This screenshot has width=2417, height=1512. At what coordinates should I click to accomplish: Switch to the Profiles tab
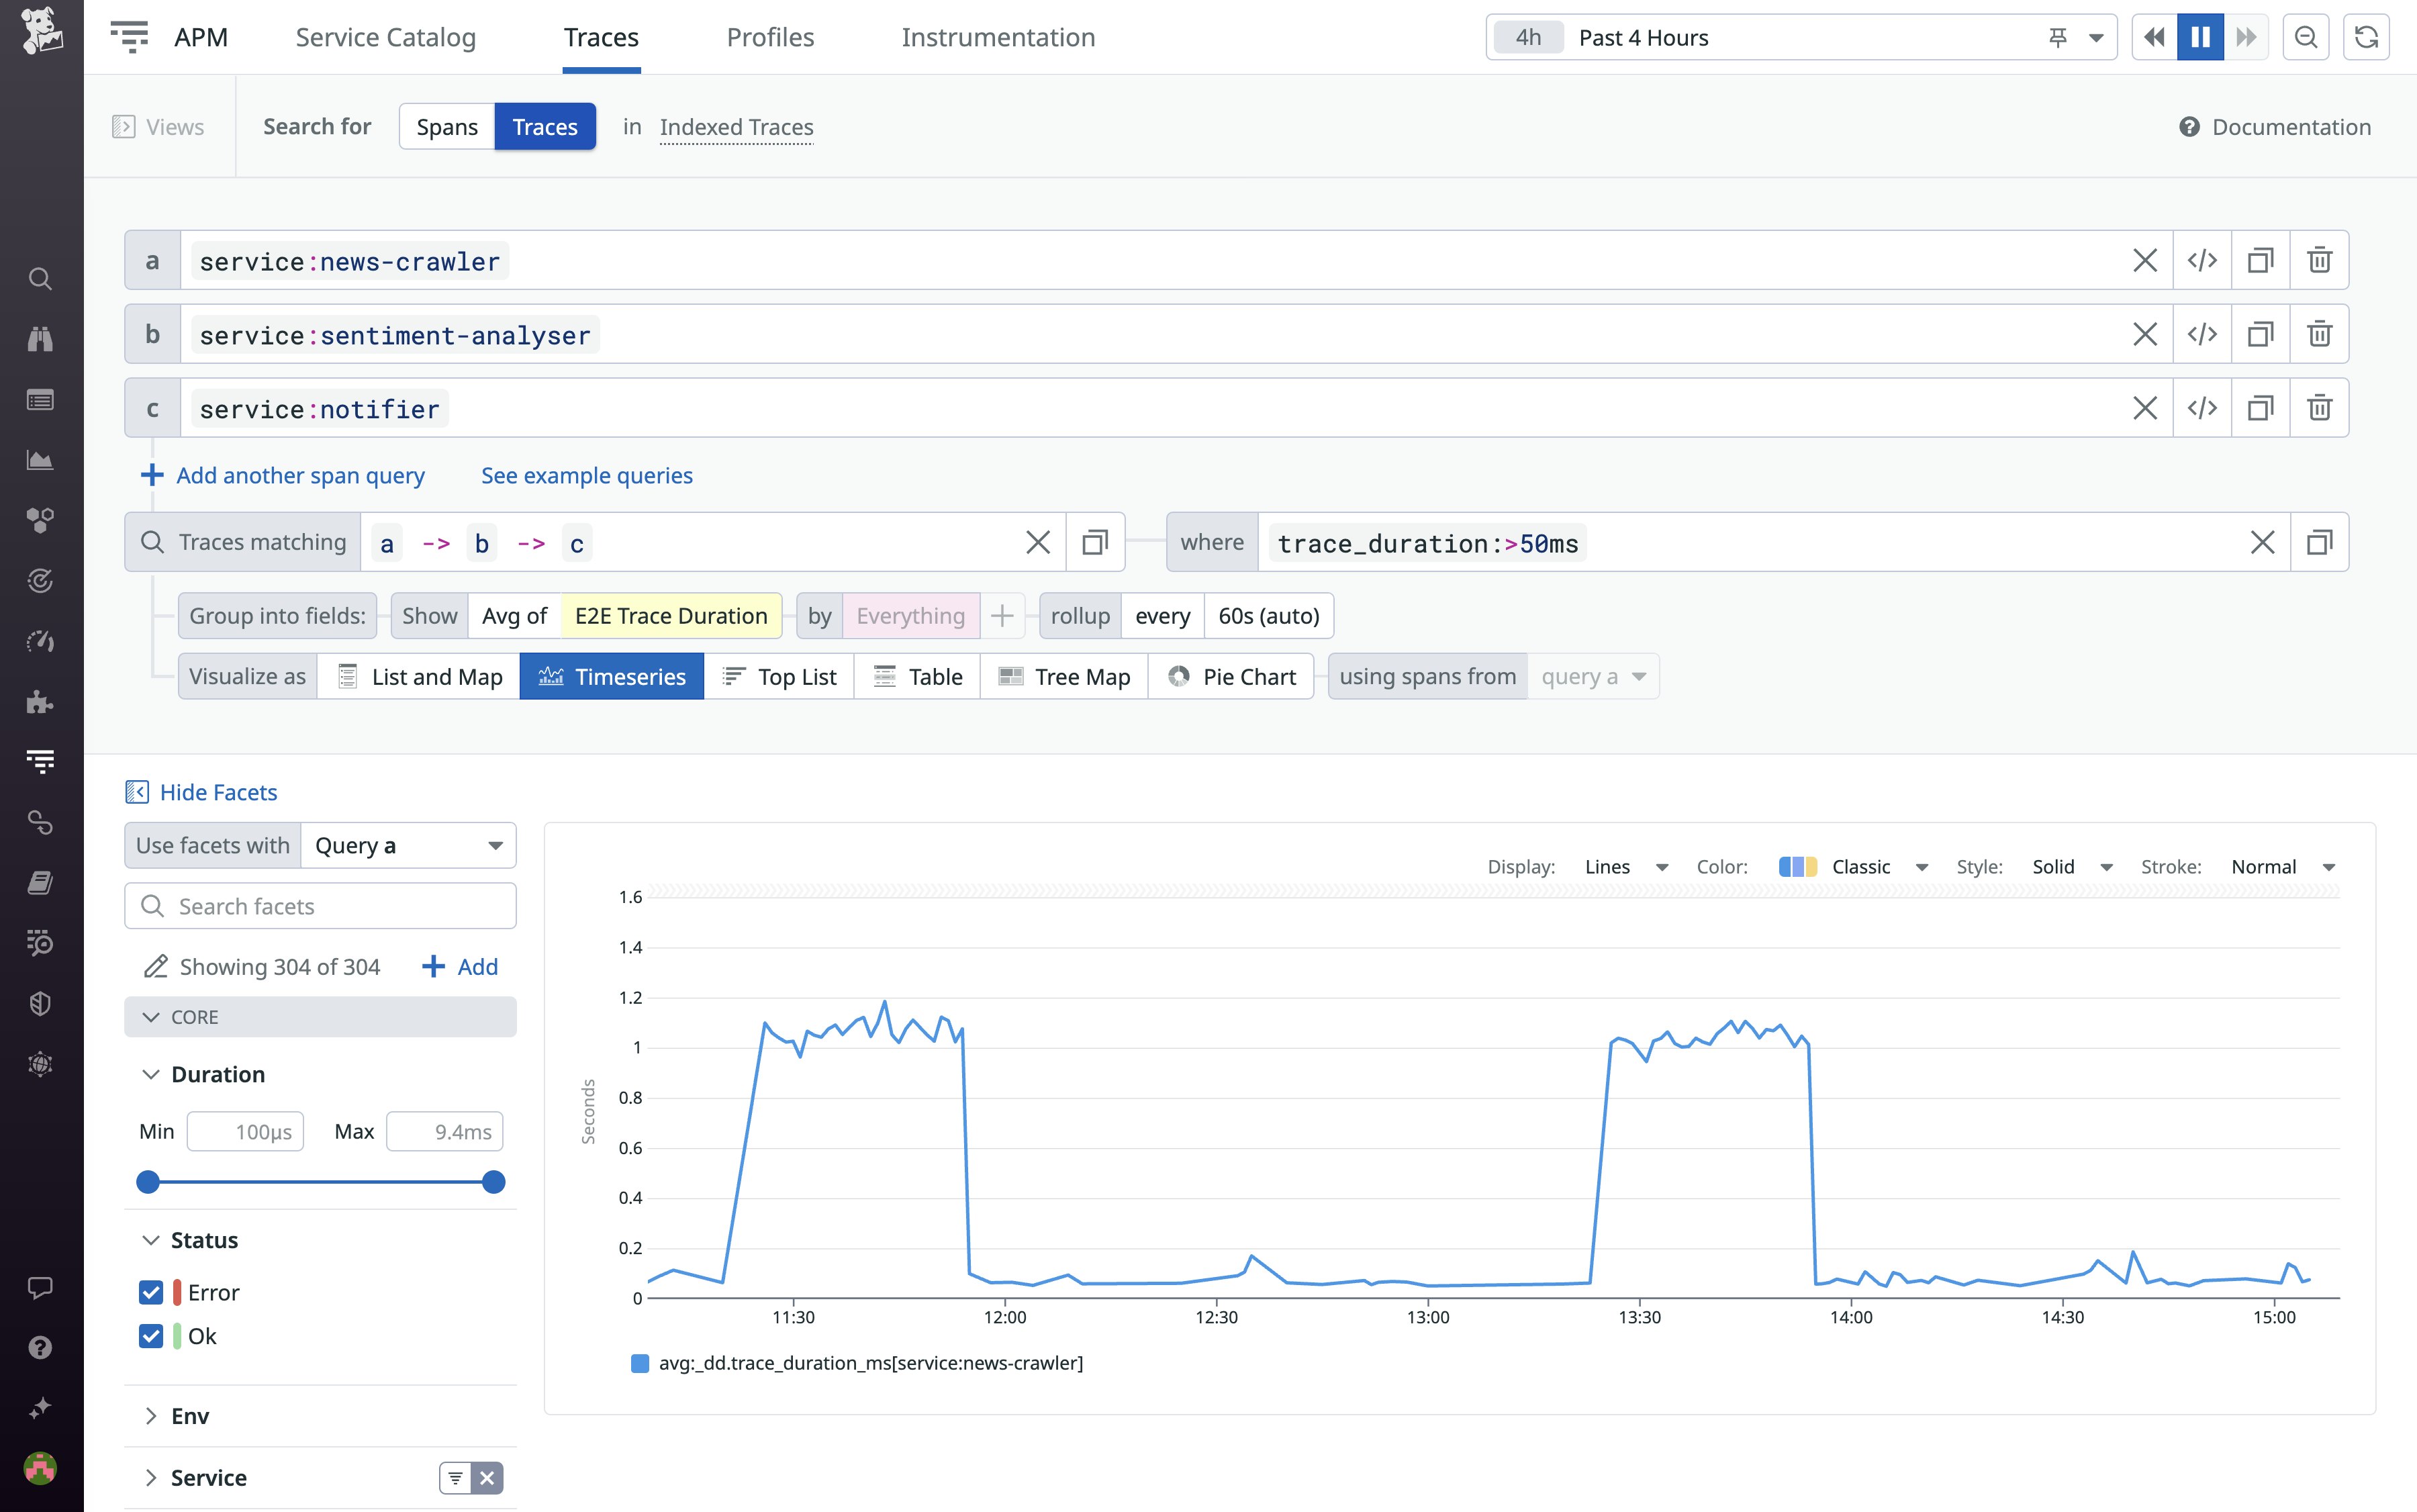(x=770, y=37)
